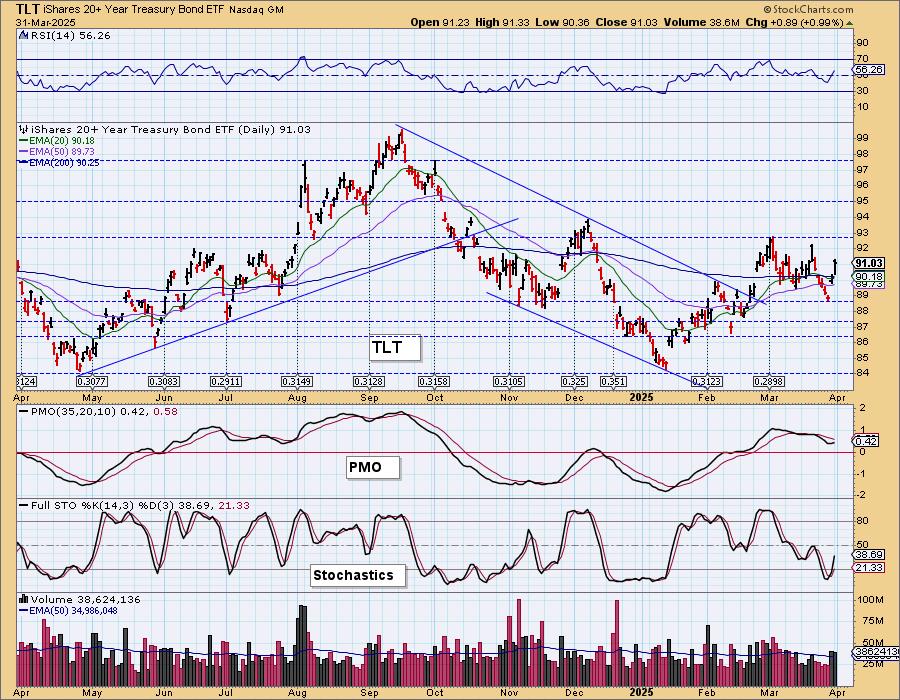Screen dimensions: 900x700
Task: Click the RSI(14) 56.26 indicator label
Action: [x=70, y=35]
